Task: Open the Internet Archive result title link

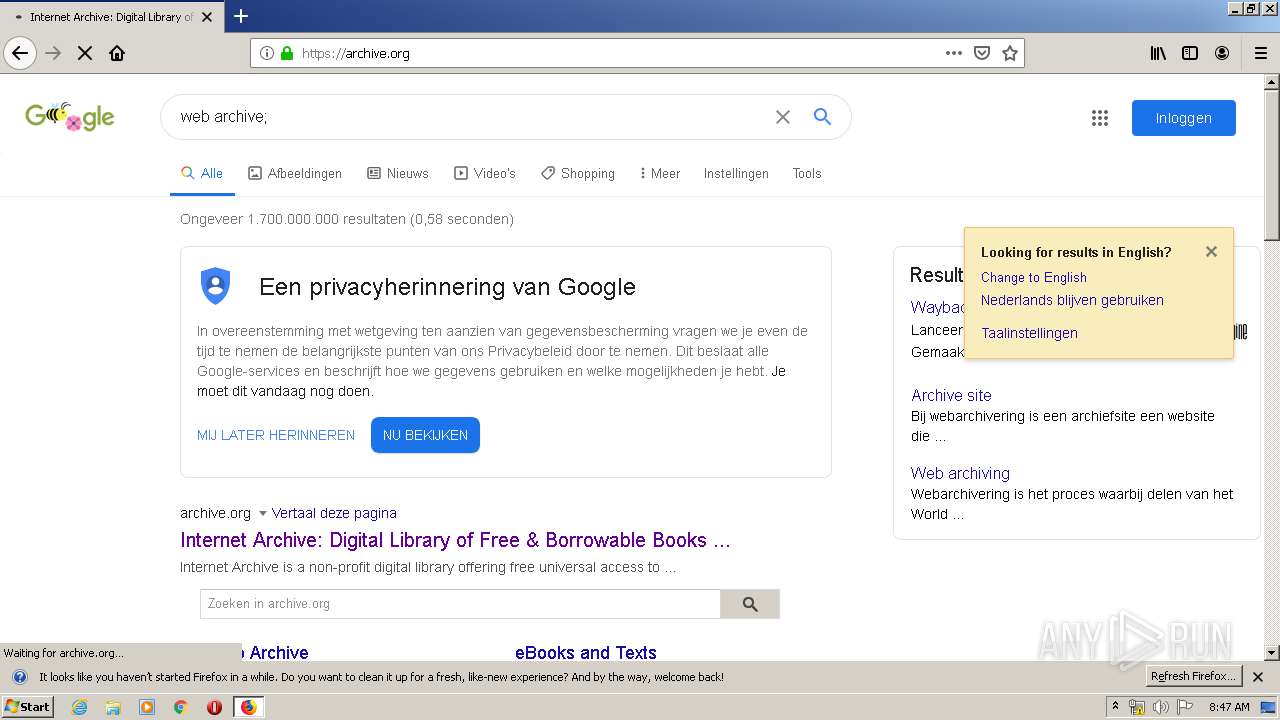Action: tap(455, 540)
